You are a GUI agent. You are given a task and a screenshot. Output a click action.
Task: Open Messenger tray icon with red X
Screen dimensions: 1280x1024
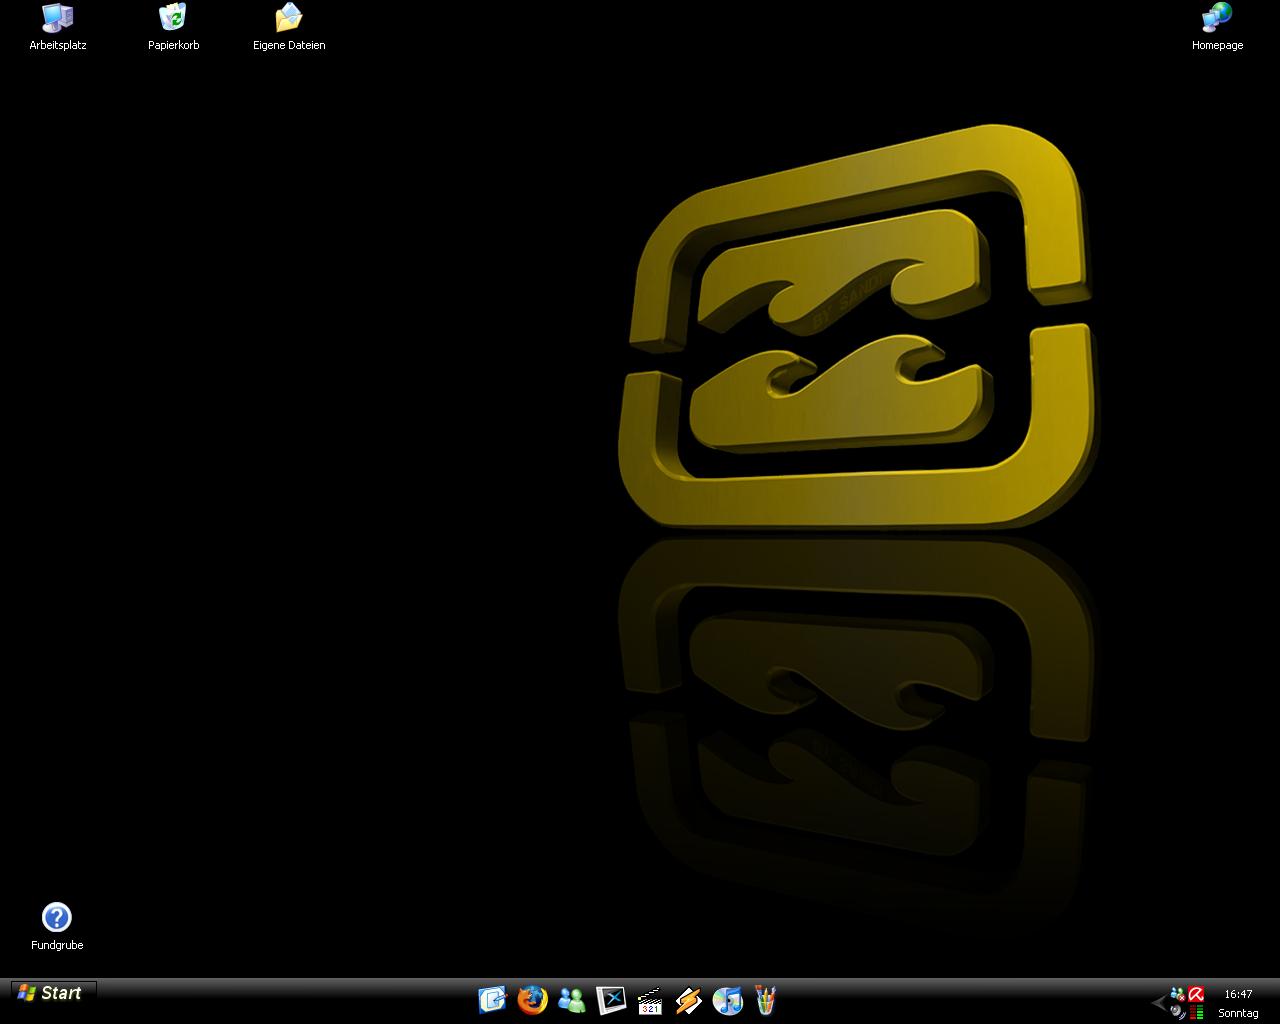pyautogui.click(x=1177, y=994)
